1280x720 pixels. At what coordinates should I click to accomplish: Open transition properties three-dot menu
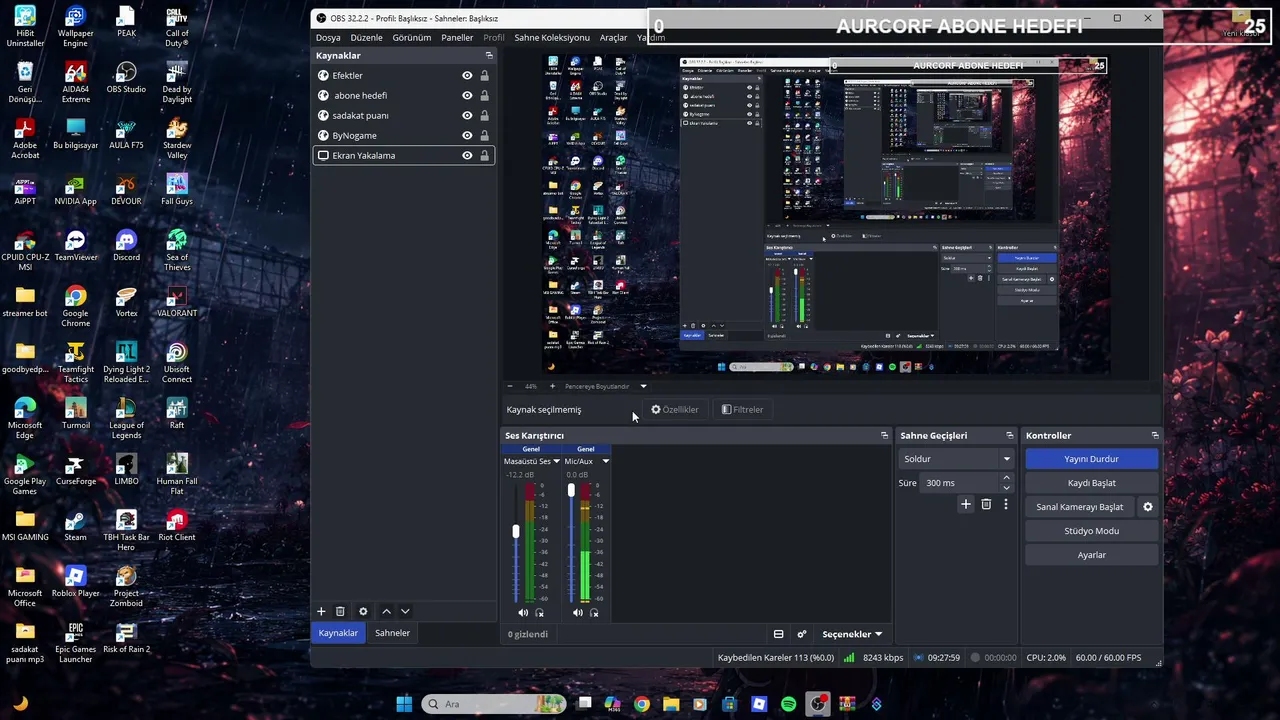click(x=1006, y=505)
